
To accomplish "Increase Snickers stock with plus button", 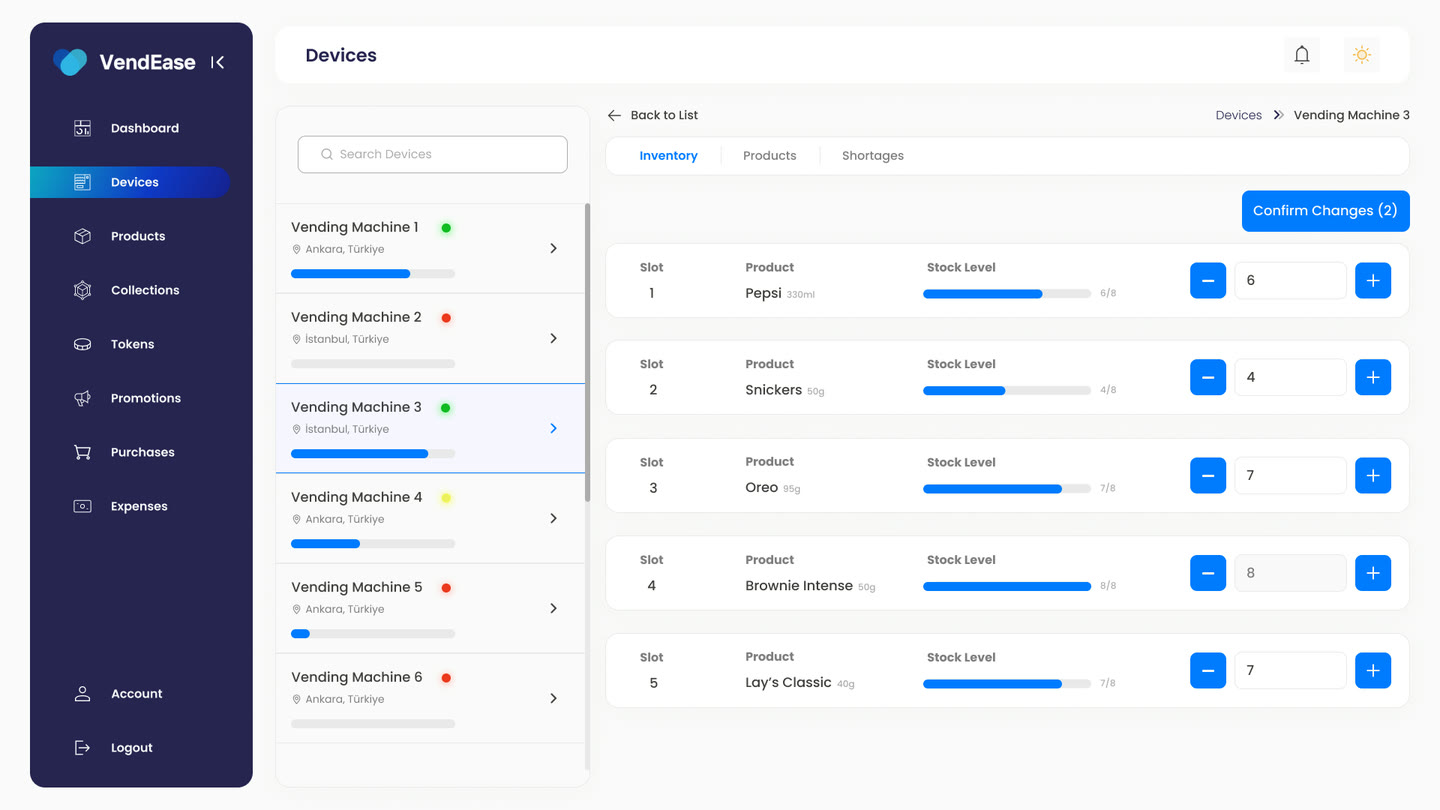I will [1373, 377].
